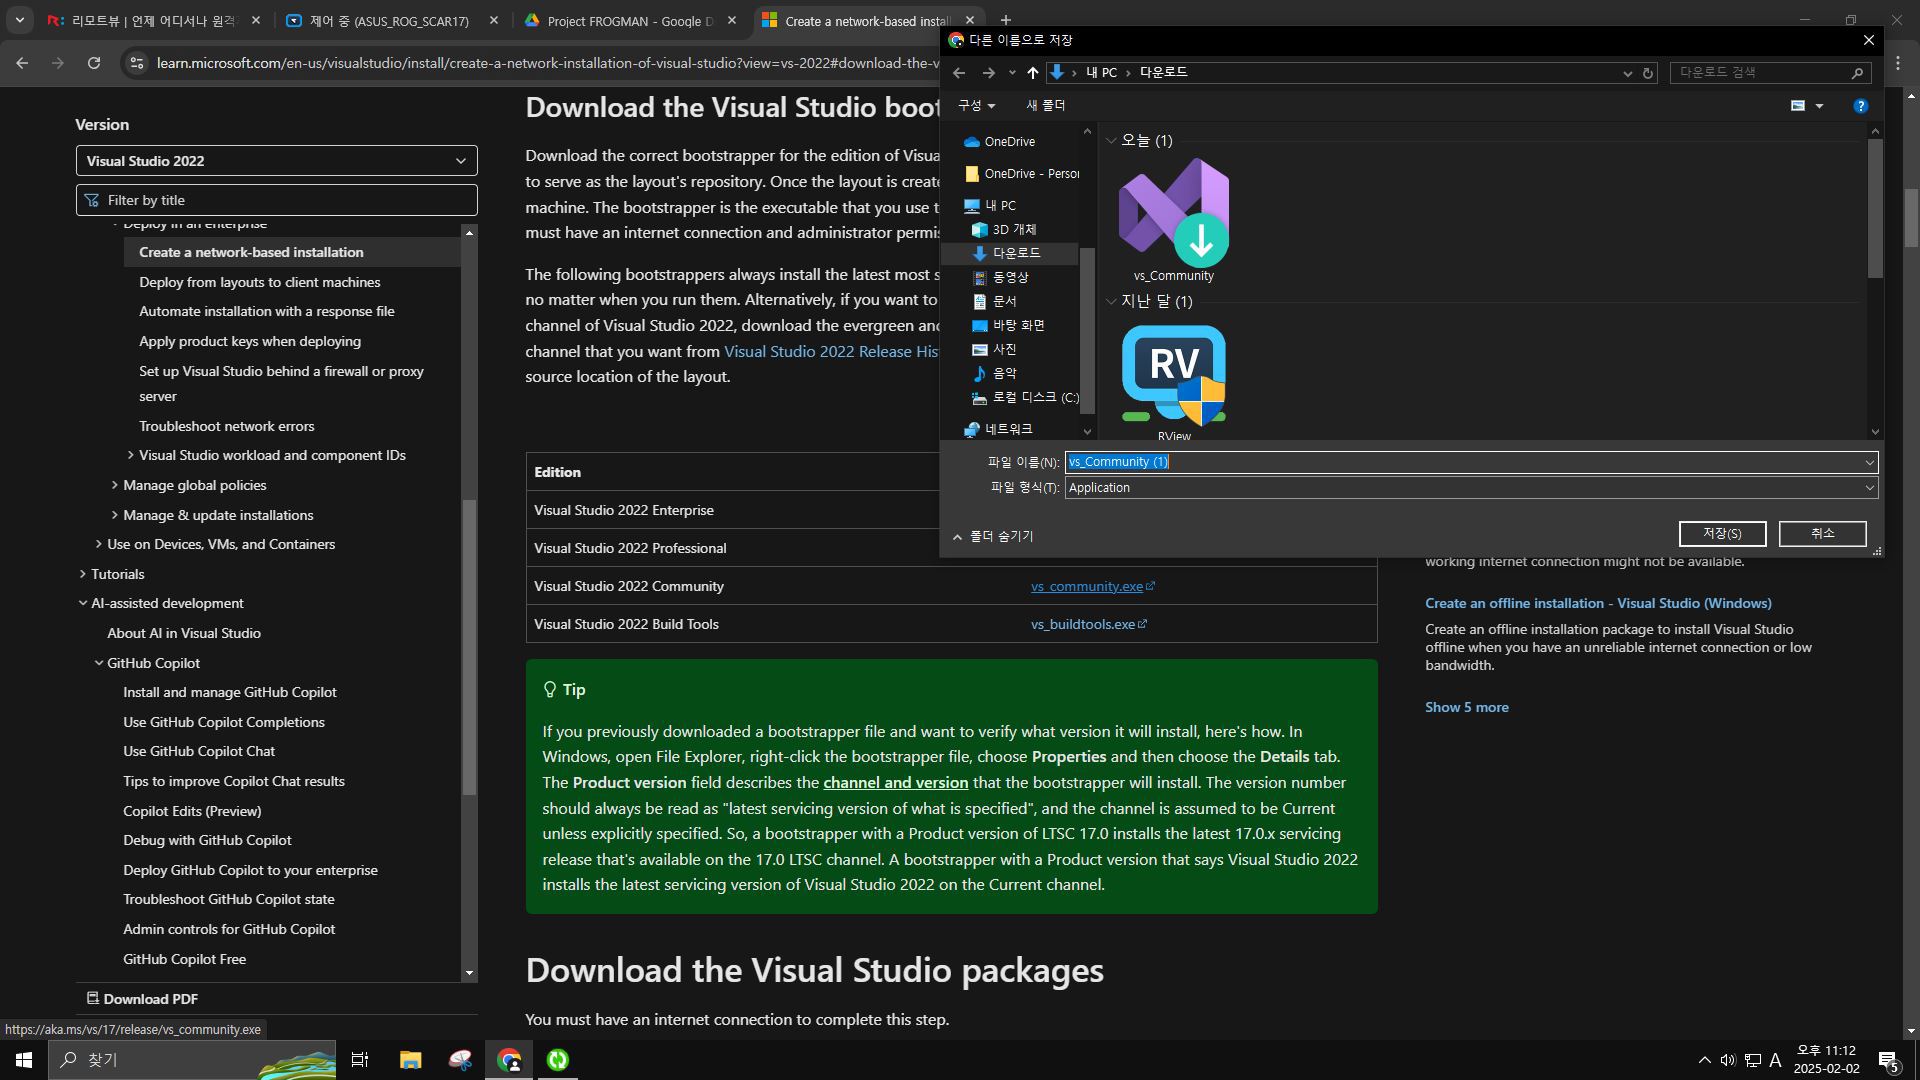Screen dimensions: 1920x1080
Task: Open the 구성 organize menu
Action: click(x=976, y=106)
